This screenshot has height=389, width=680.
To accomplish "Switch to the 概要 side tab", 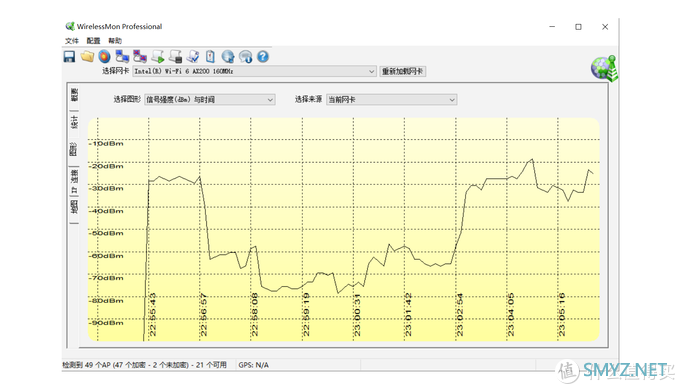I will pyautogui.click(x=74, y=95).
